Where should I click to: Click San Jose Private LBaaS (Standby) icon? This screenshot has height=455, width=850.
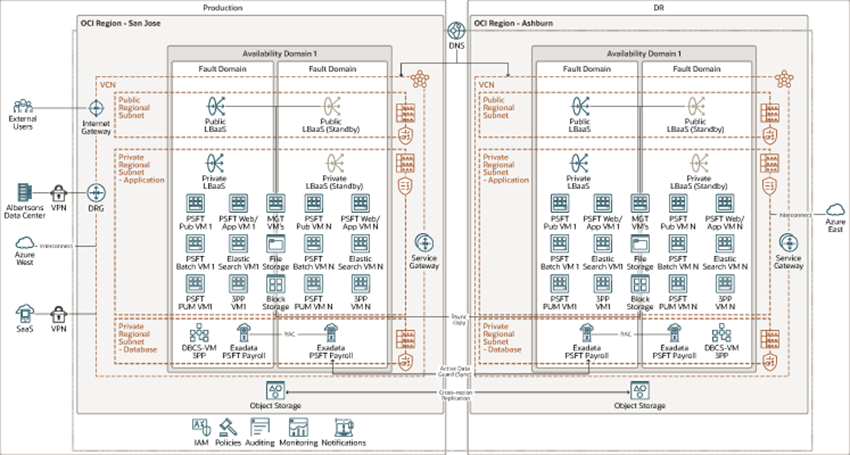pos(334,163)
